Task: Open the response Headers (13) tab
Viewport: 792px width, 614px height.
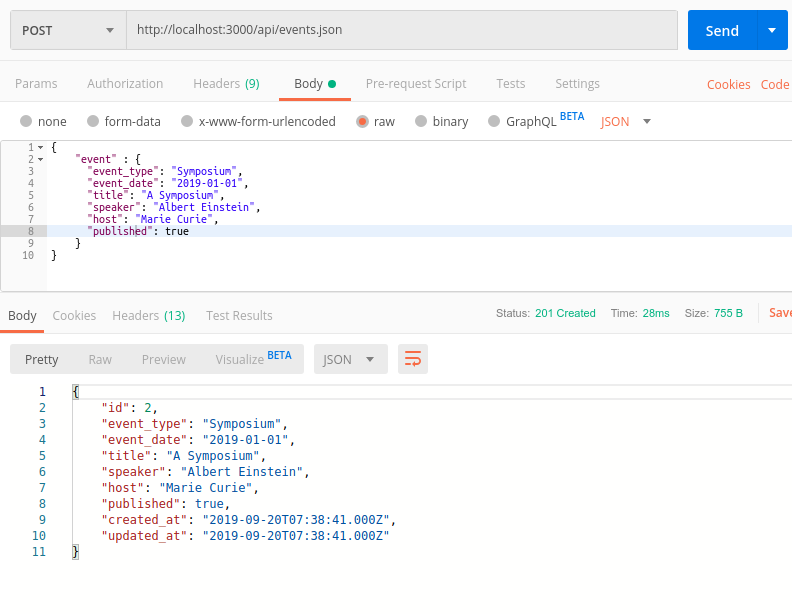Action: (x=148, y=316)
